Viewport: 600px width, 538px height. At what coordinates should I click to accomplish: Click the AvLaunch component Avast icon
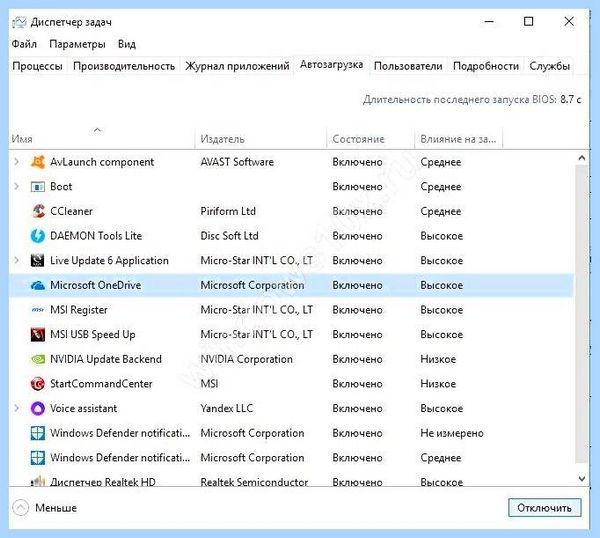tap(38, 162)
